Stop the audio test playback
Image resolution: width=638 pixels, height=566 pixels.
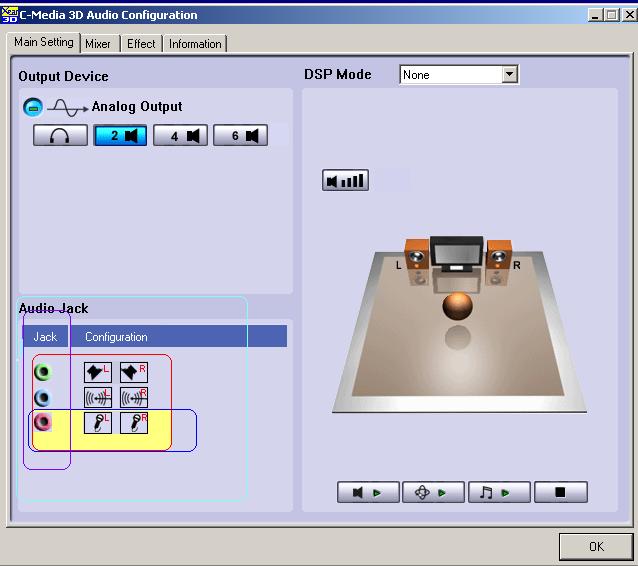click(x=561, y=492)
